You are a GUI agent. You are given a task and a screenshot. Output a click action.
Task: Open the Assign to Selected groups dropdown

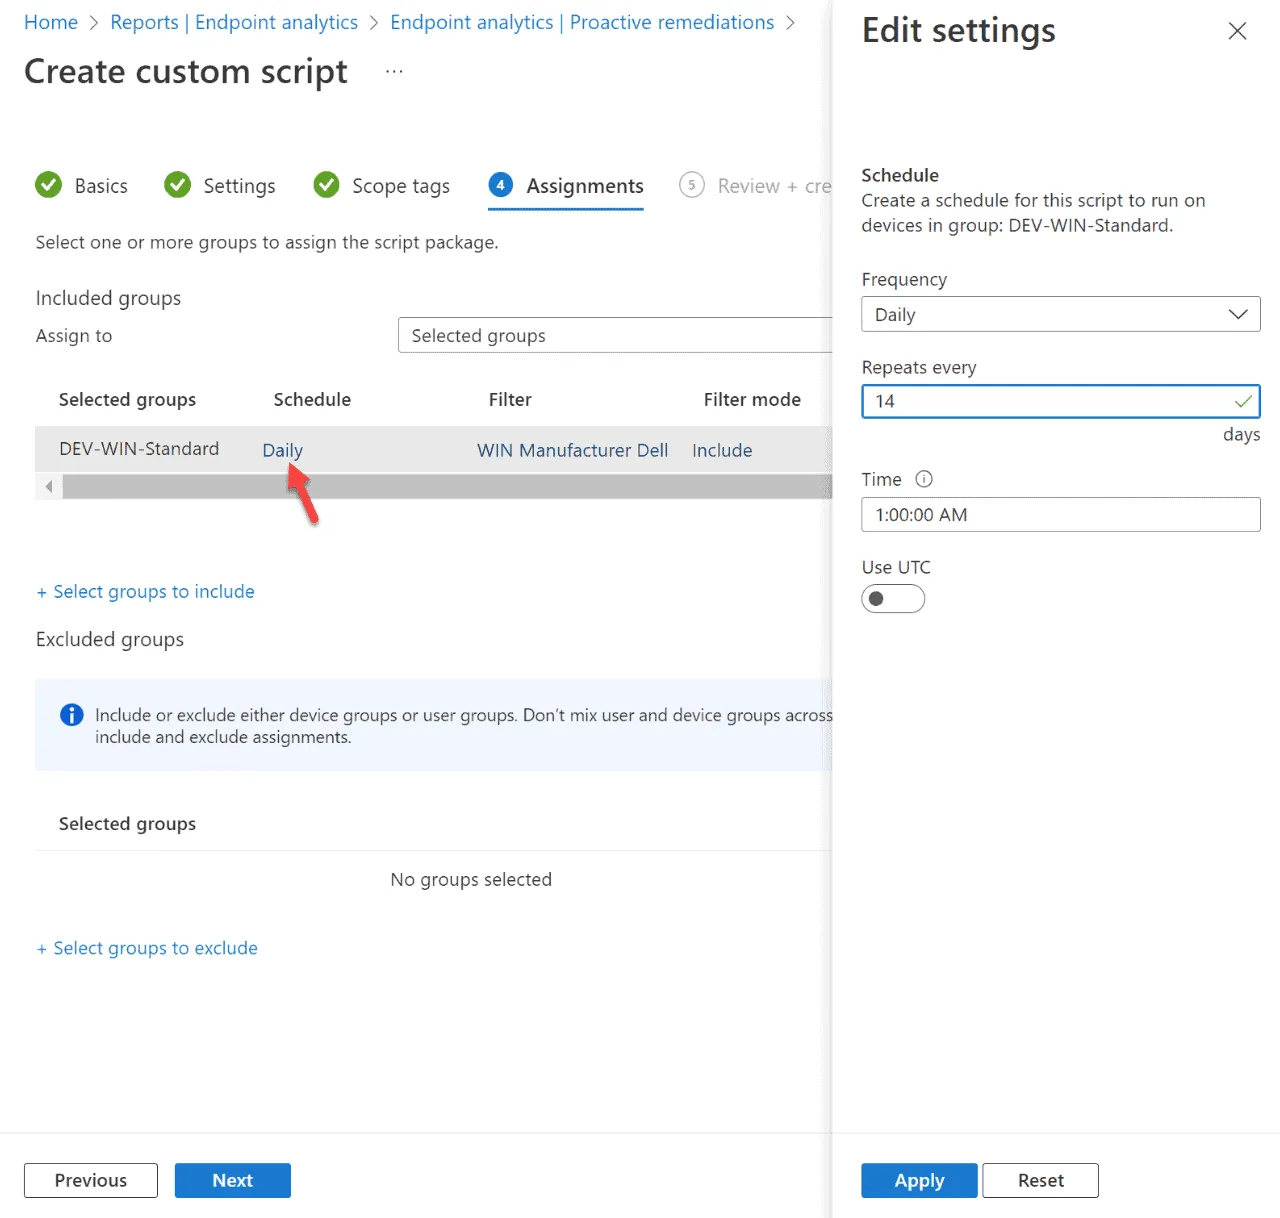(x=615, y=335)
